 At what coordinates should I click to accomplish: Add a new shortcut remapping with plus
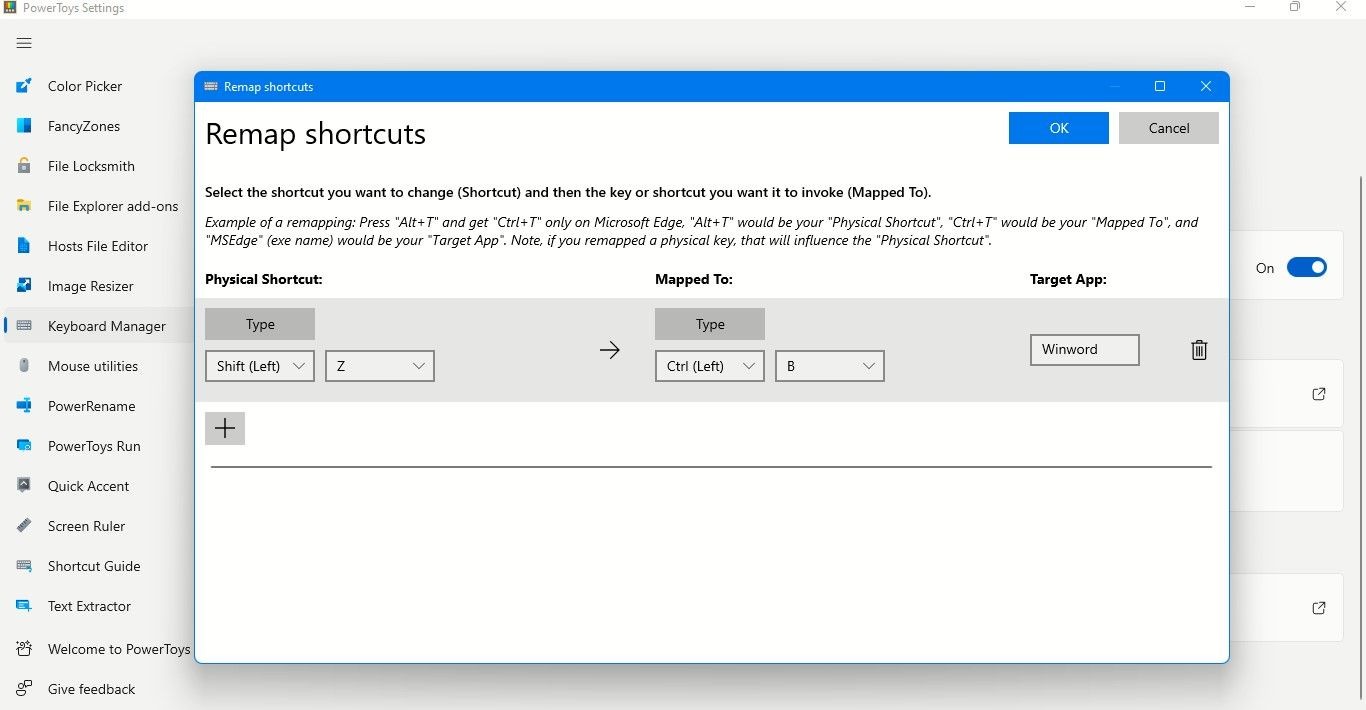[225, 428]
